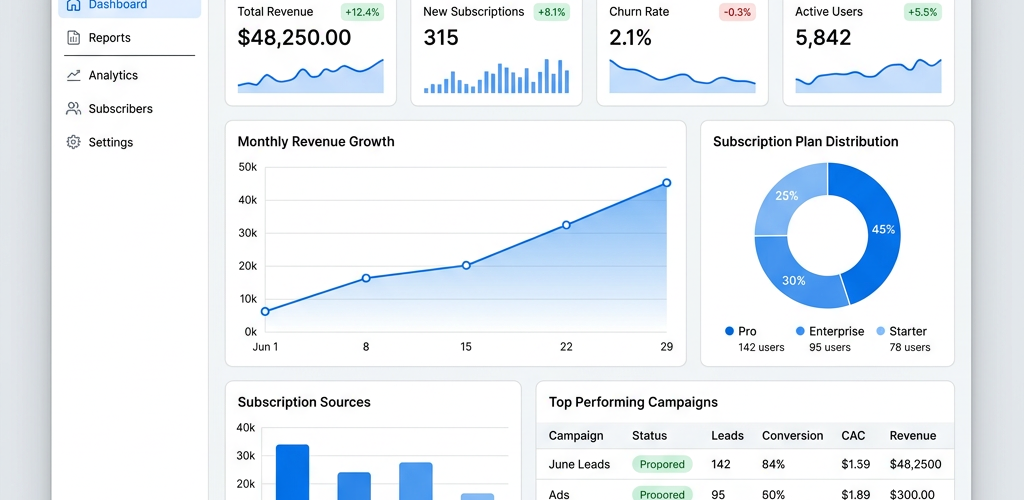1024x500 pixels.
Task: Click the Subscribers people icon
Action: (74, 108)
